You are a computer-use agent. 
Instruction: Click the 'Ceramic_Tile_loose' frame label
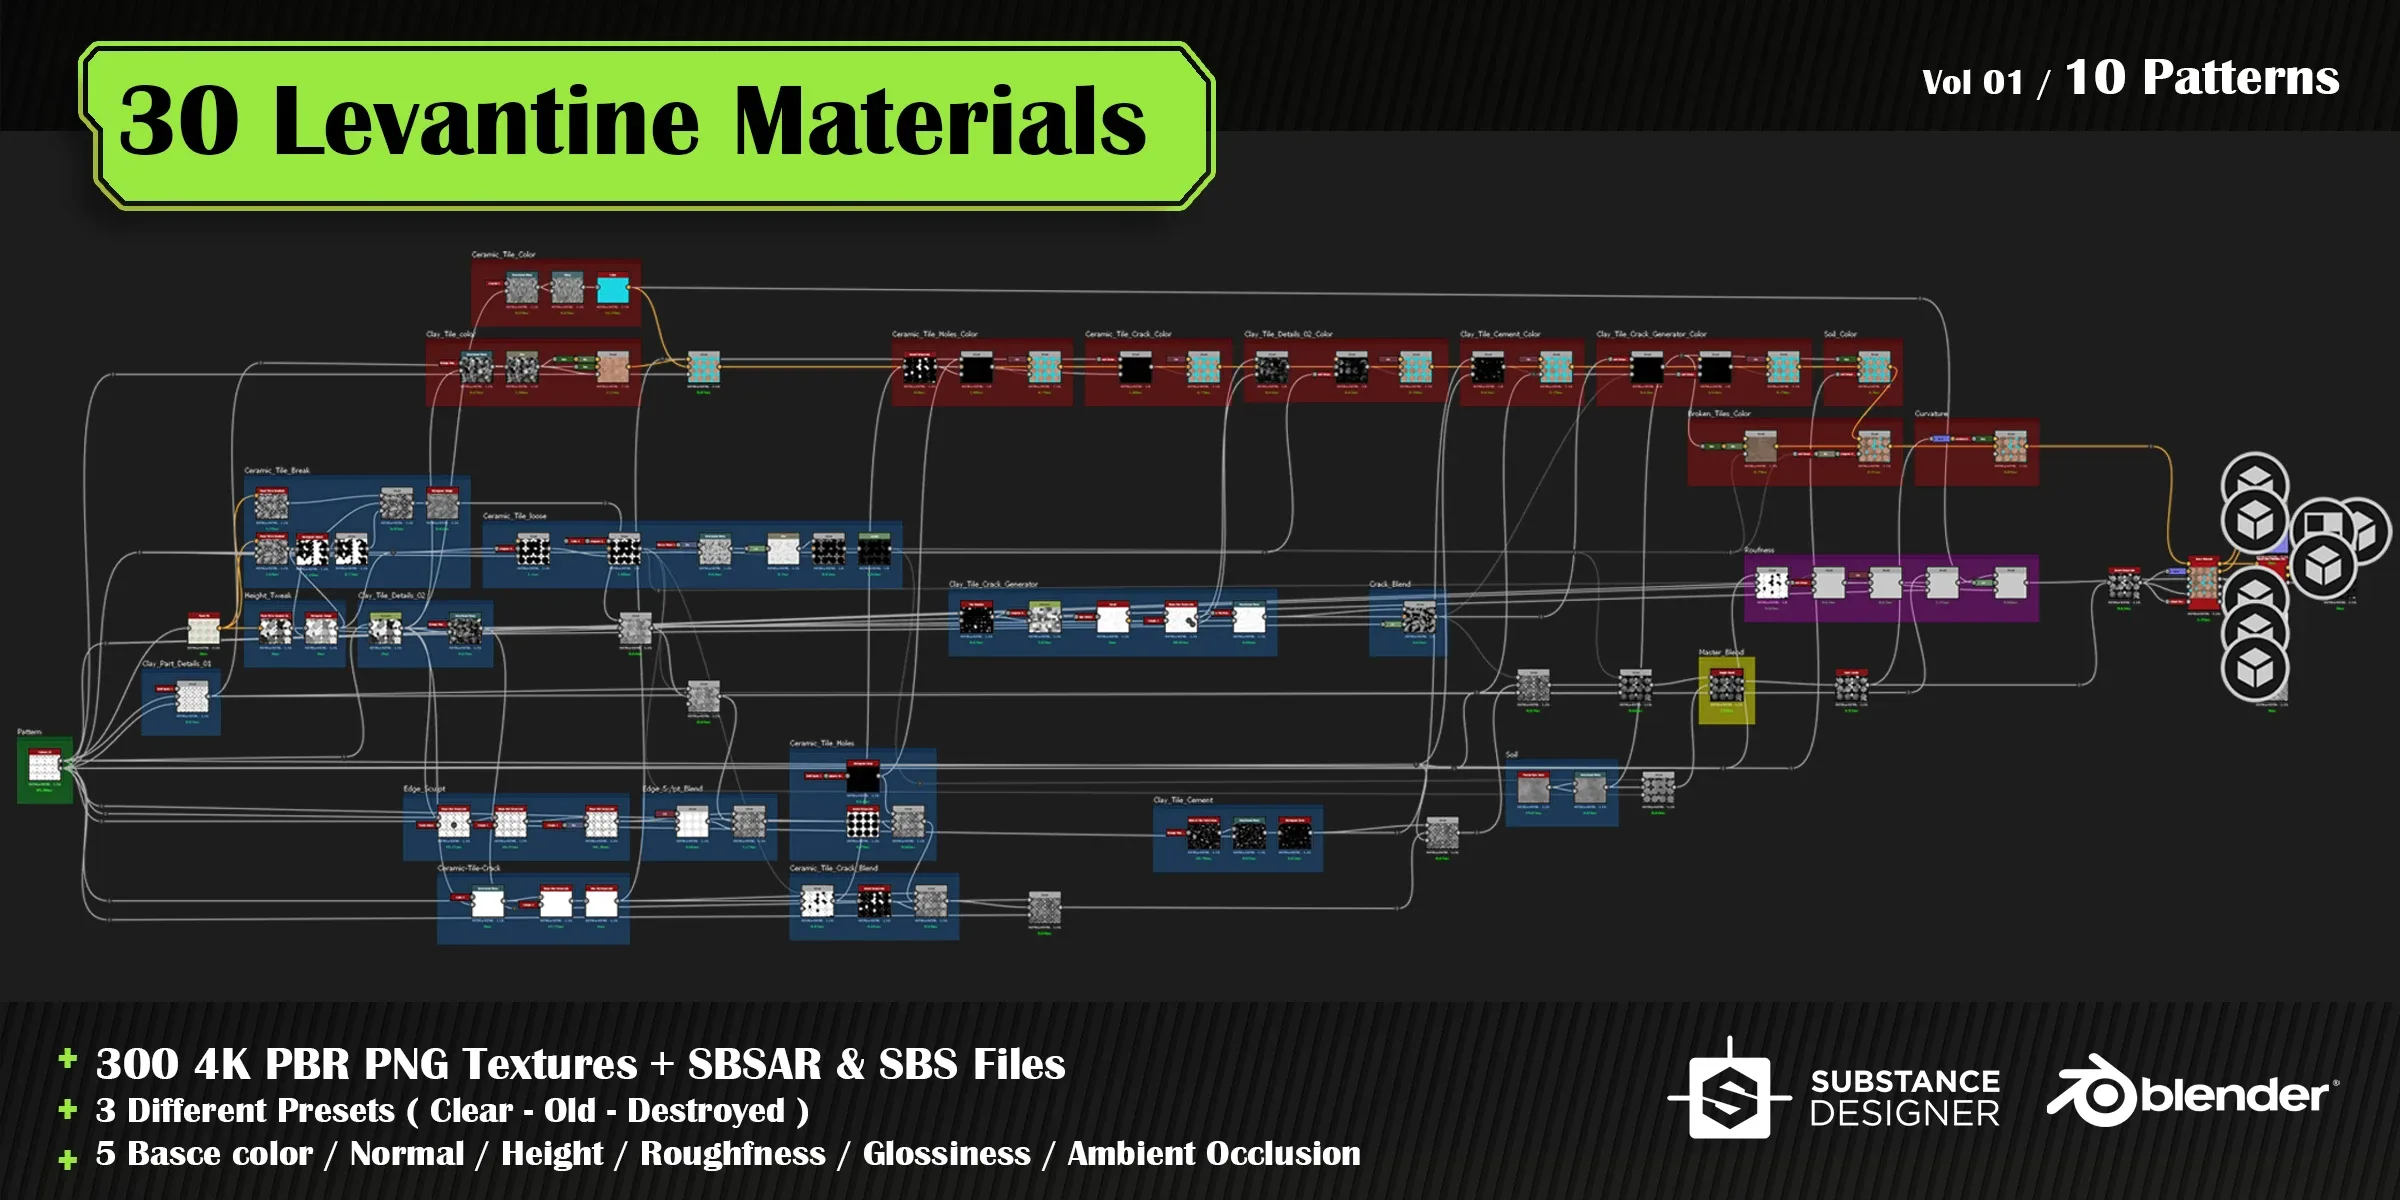514,516
